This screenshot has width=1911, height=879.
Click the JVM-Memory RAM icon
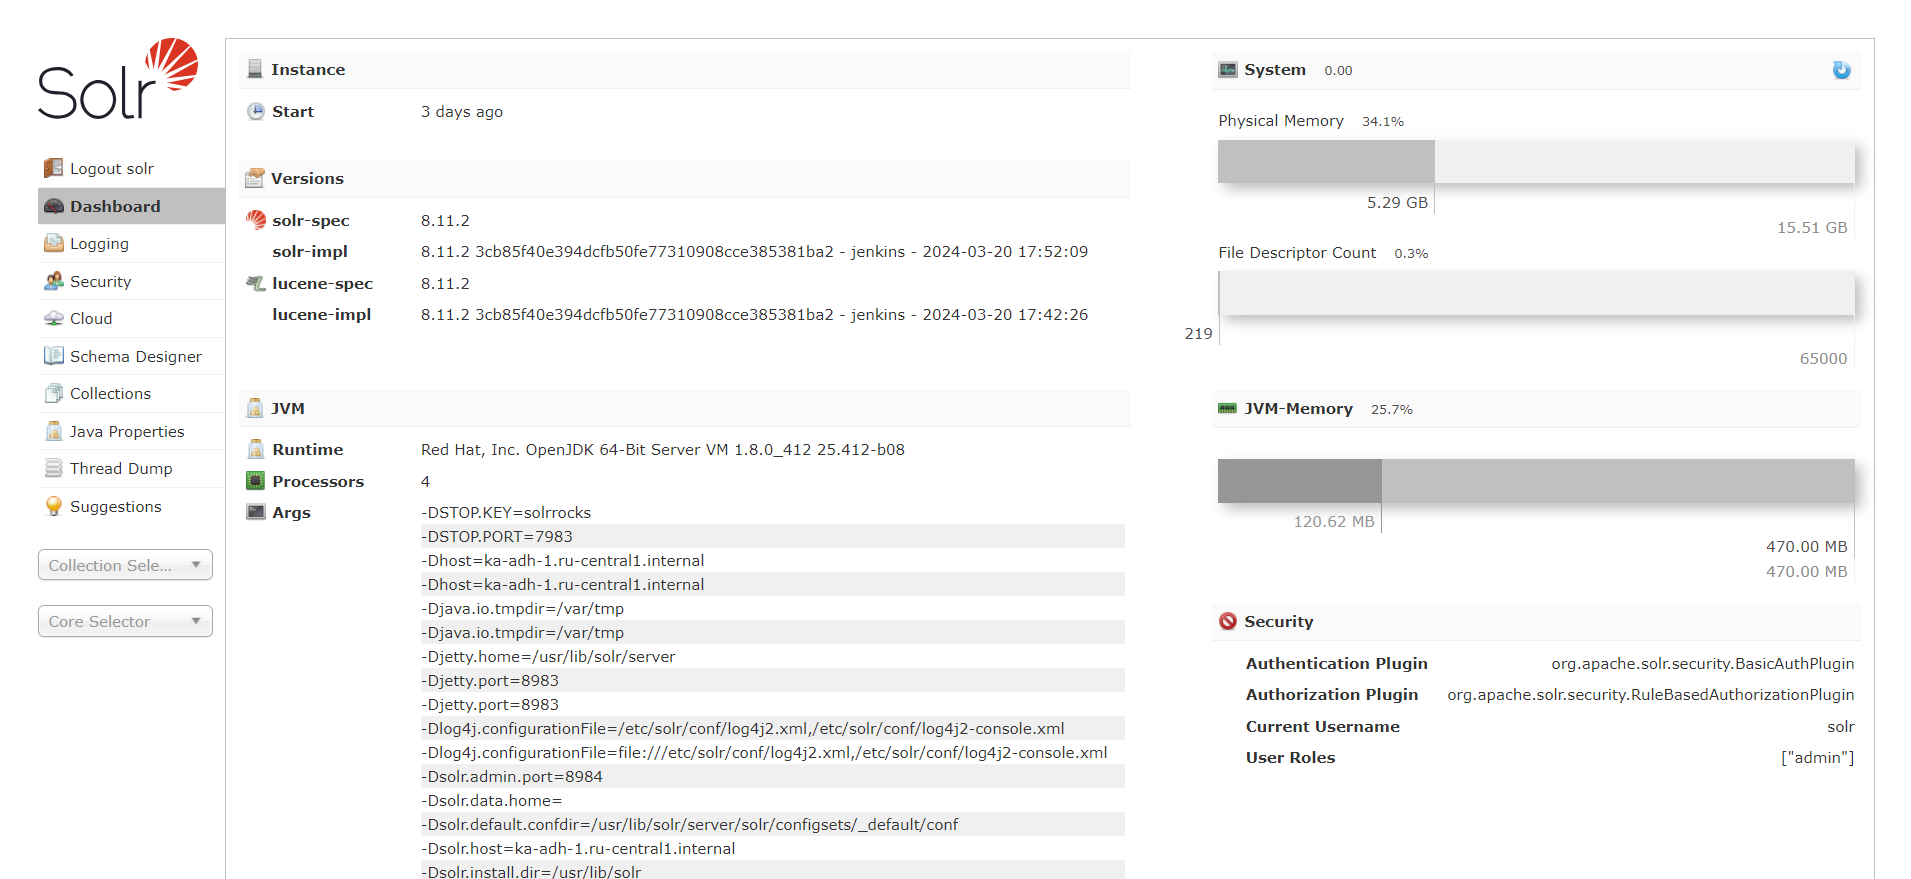1228,408
